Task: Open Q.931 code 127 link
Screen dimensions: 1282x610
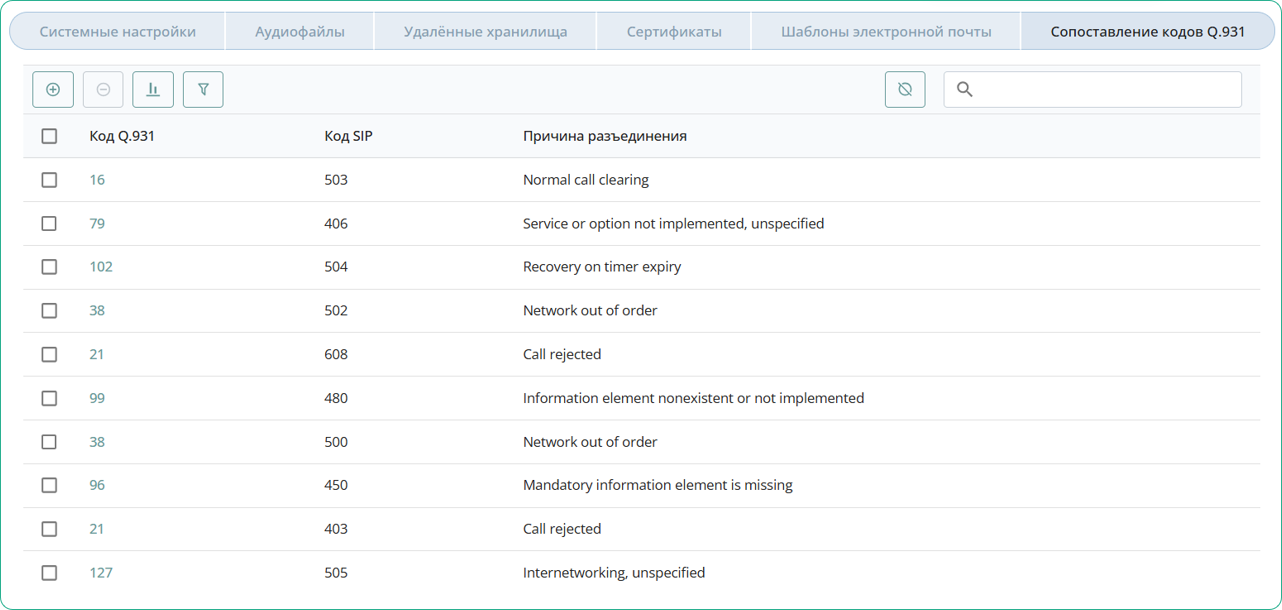Action: coord(101,573)
